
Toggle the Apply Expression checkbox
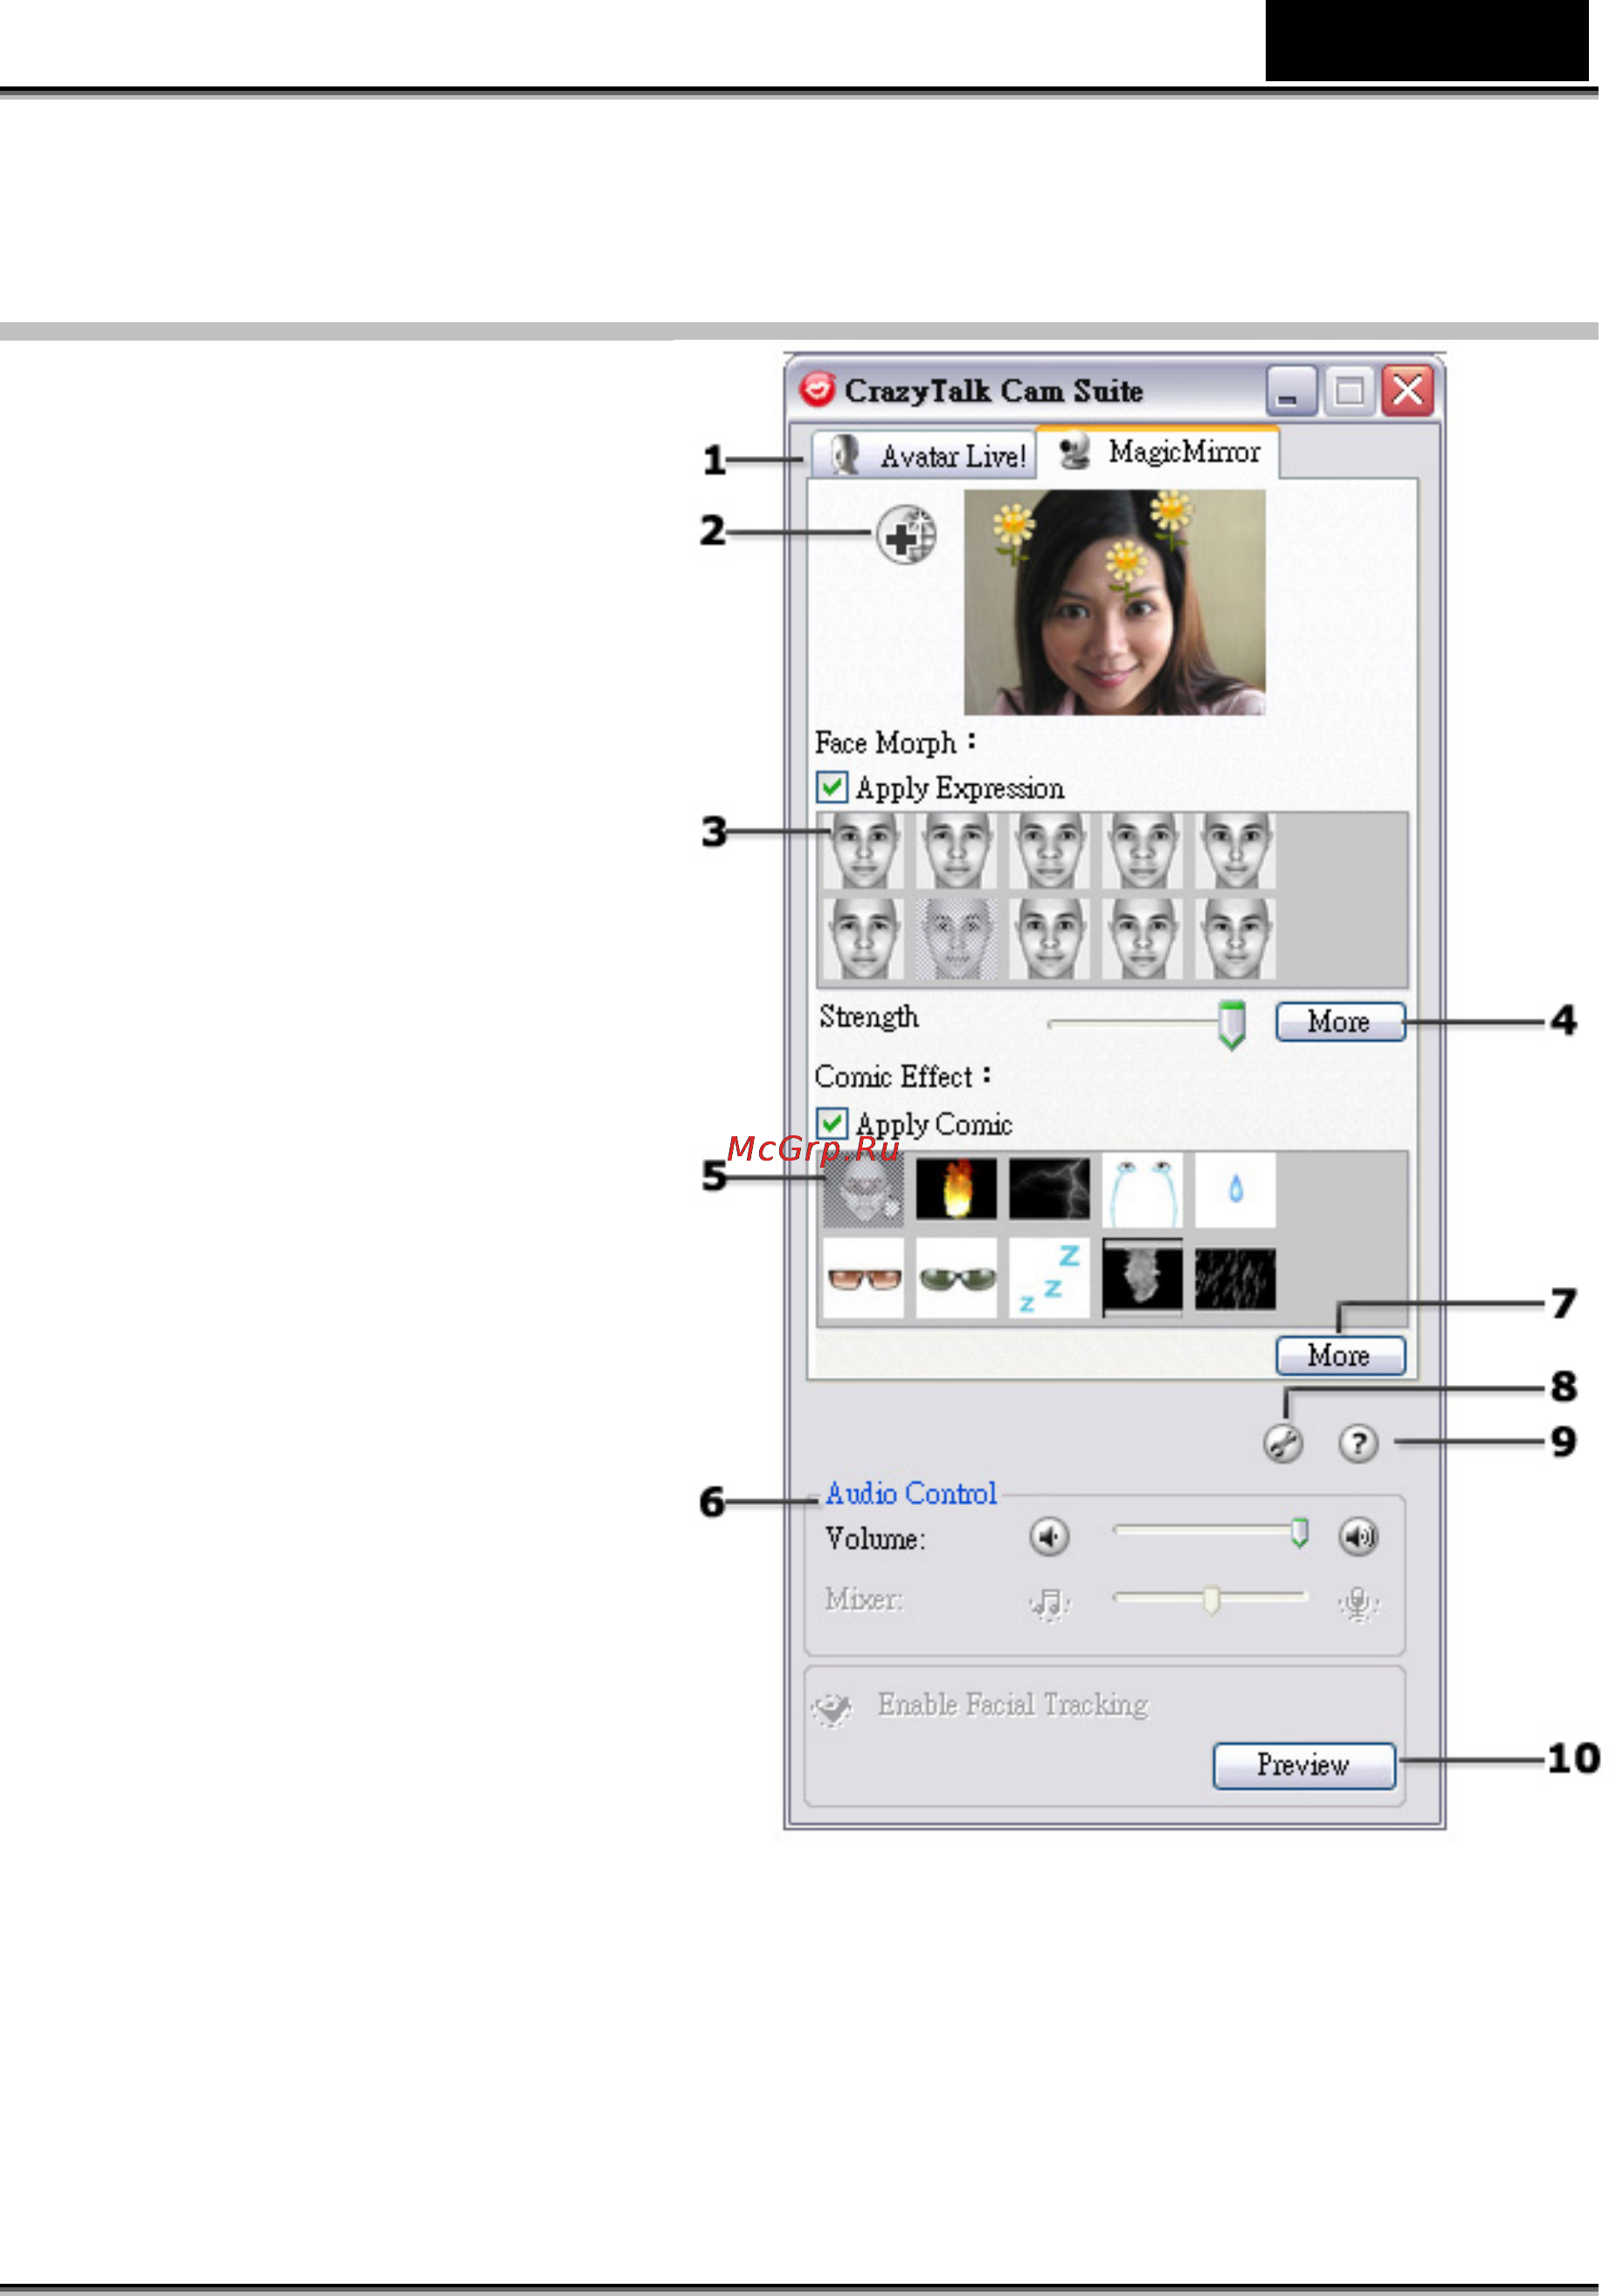pyautogui.click(x=833, y=789)
